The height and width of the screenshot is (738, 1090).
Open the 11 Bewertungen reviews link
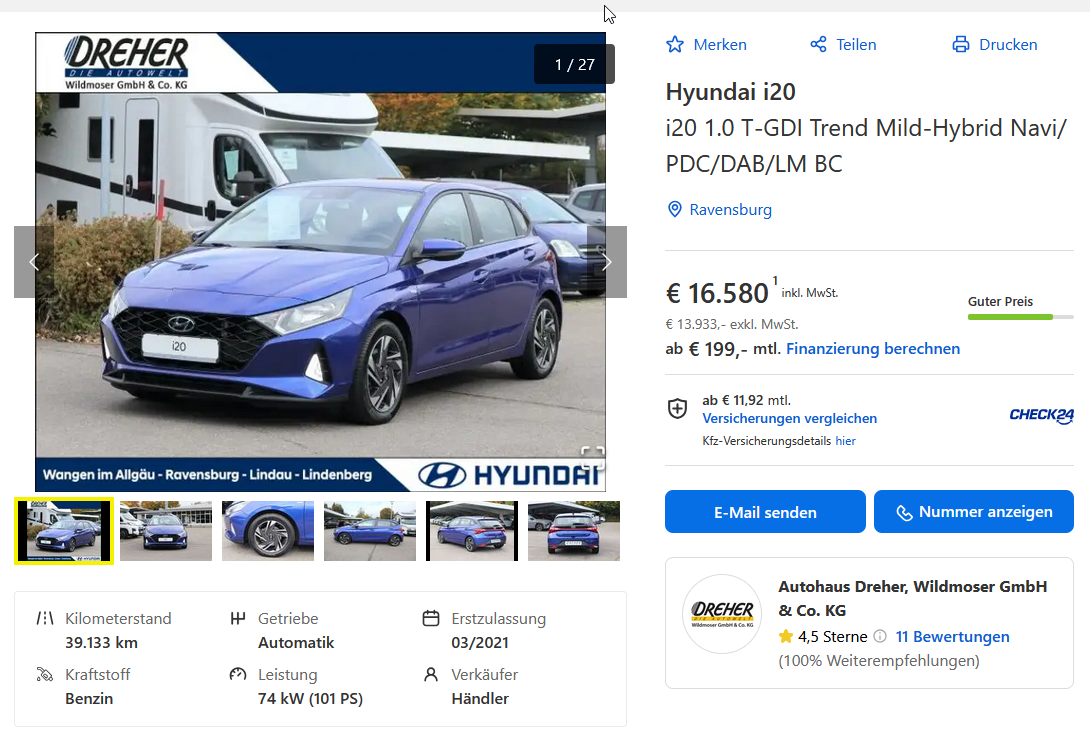(x=952, y=637)
